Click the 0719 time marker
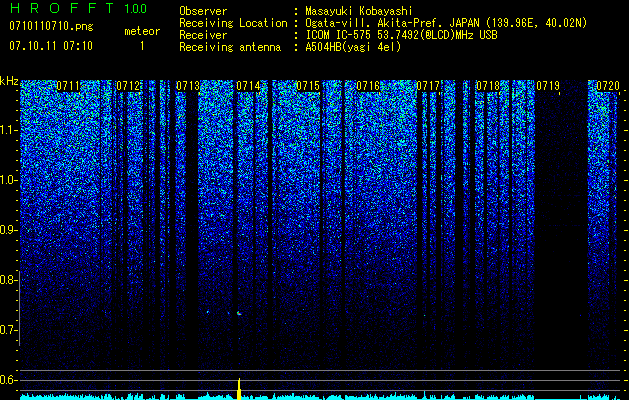 pyautogui.click(x=548, y=86)
